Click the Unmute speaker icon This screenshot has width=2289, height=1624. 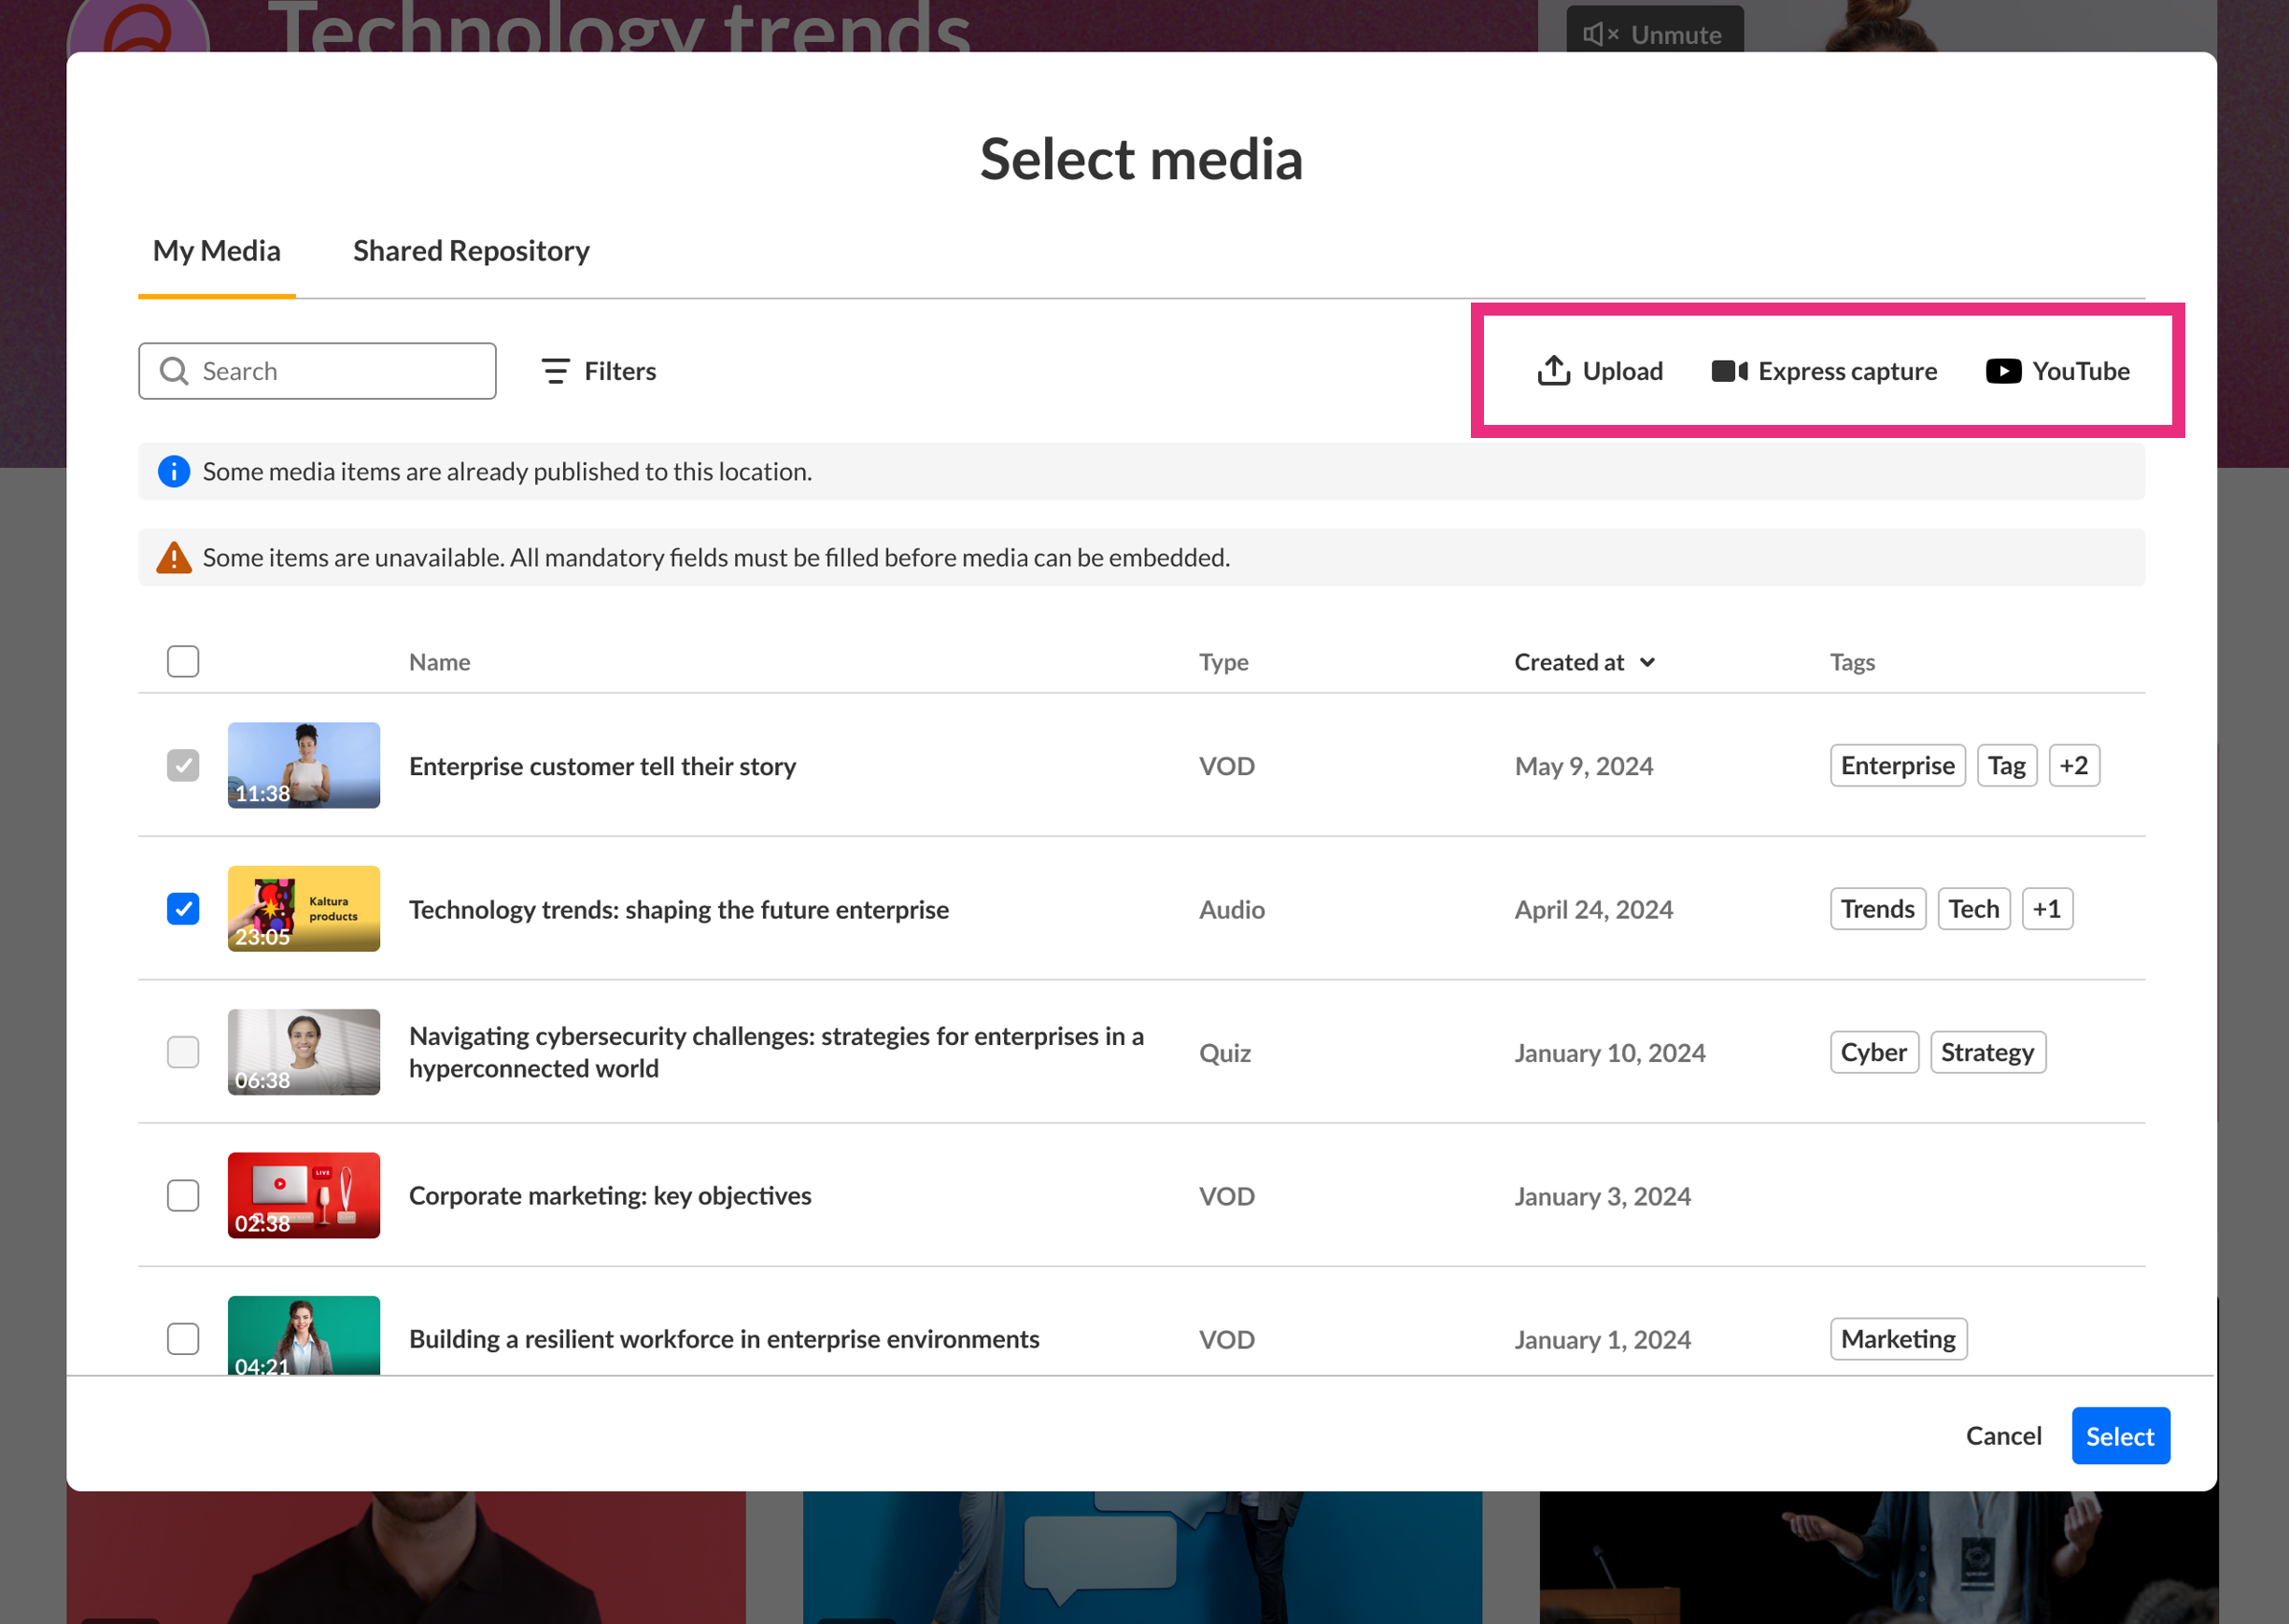(1598, 35)
